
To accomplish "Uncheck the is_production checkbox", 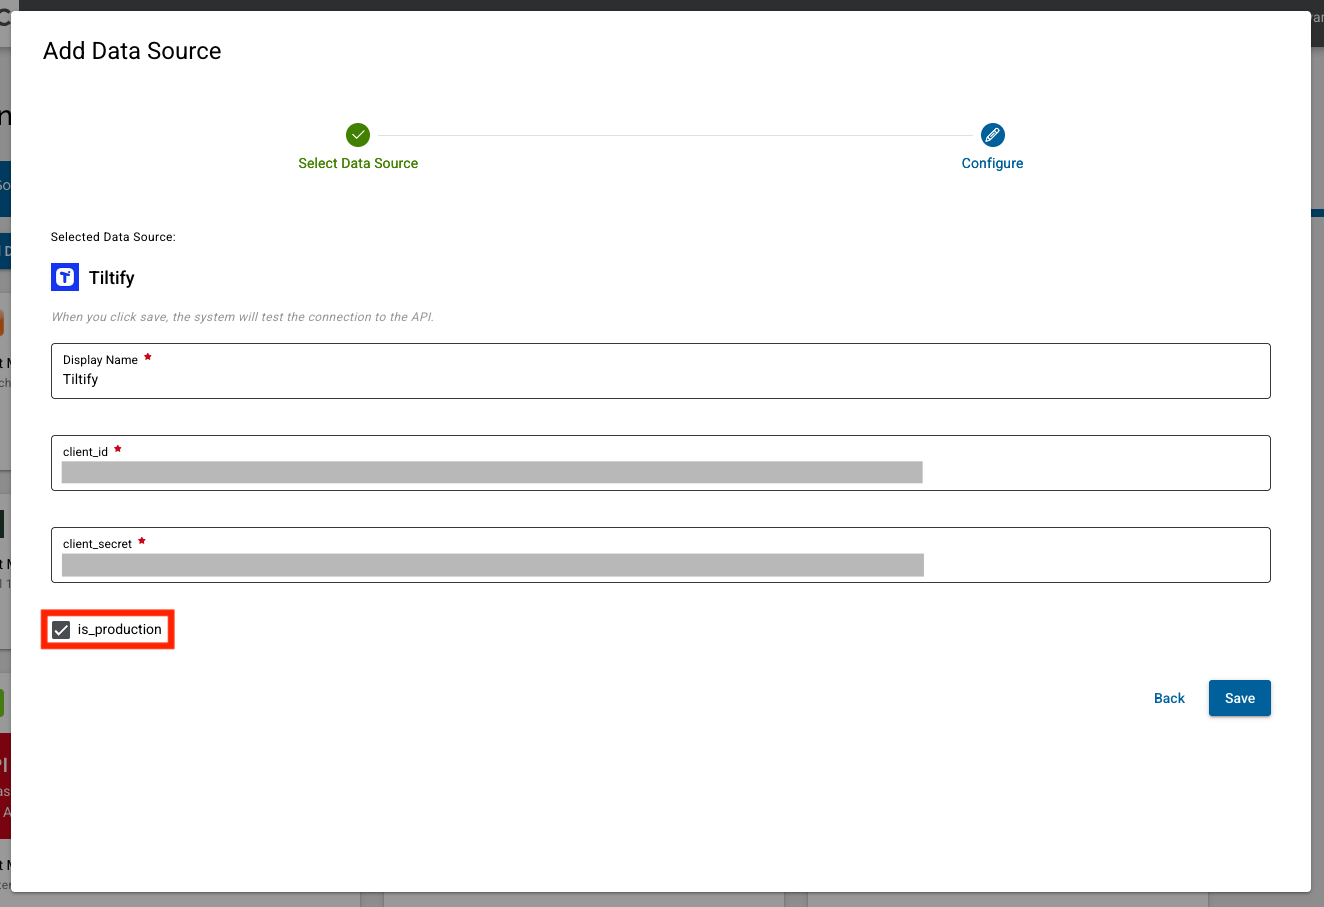I will [61, 630].
